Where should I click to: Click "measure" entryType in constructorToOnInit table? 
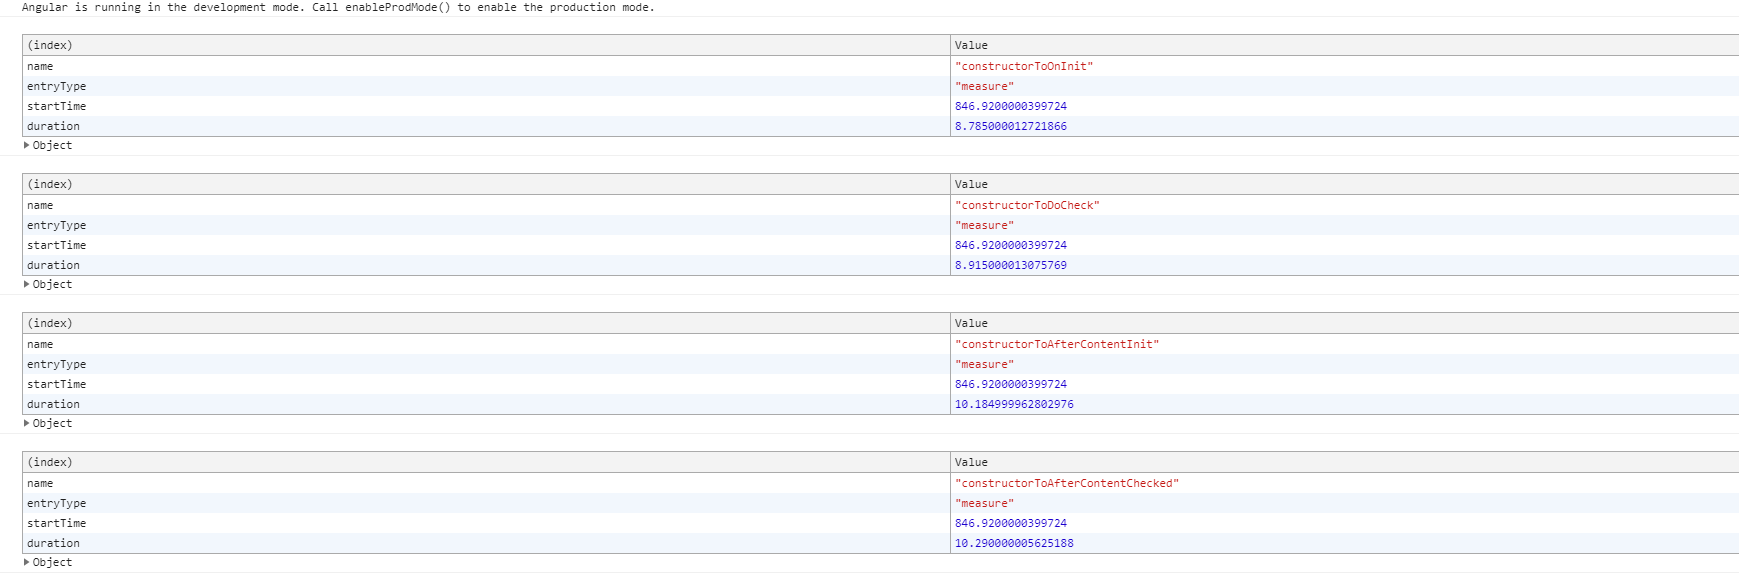(x=984, y=86)
